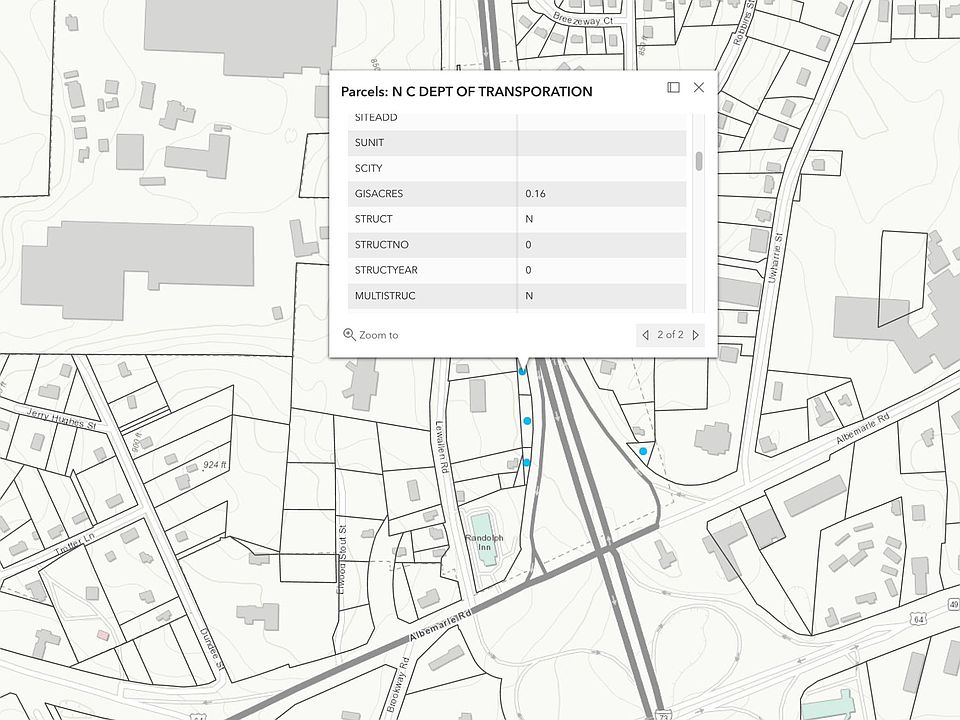The width and height of the screenshot is (960, 720).
Task: Click the 2 of 2 page indicator
Action: (x=670, y=335)
